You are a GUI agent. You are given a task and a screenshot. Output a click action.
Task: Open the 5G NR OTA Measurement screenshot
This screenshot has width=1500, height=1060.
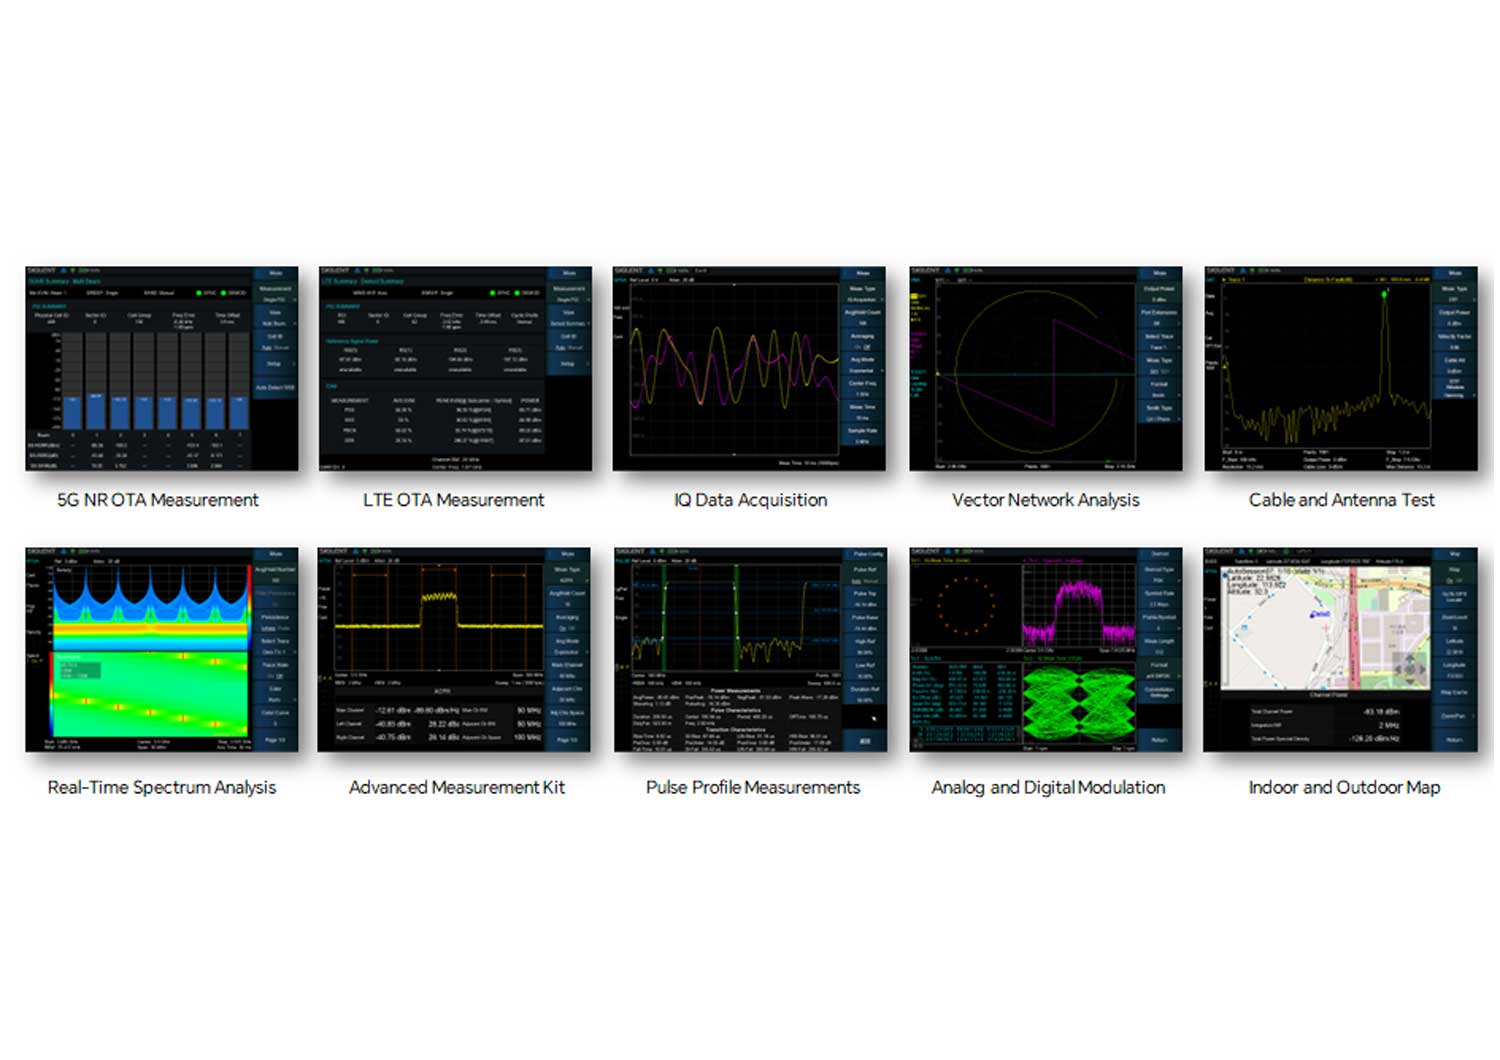pyautogui.click(x=162, y=369)
